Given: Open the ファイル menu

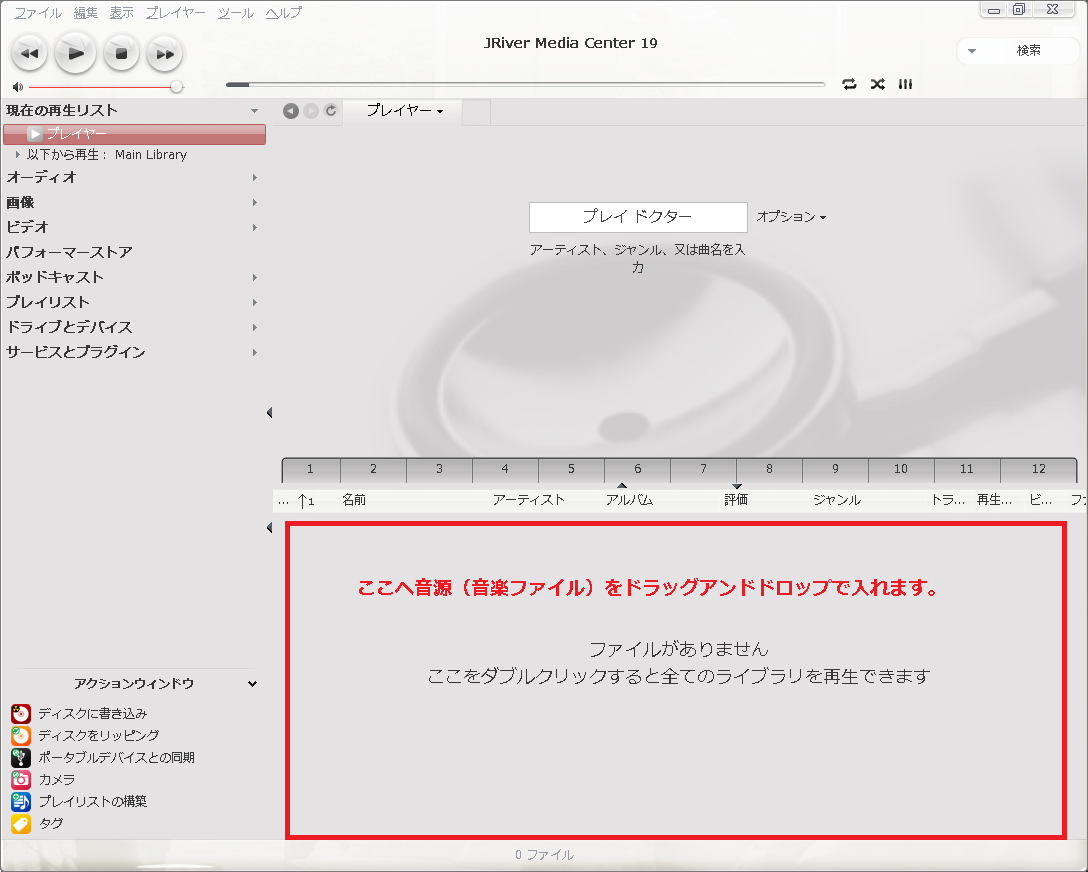Looking at the screenshot, I should coord(37,13).
